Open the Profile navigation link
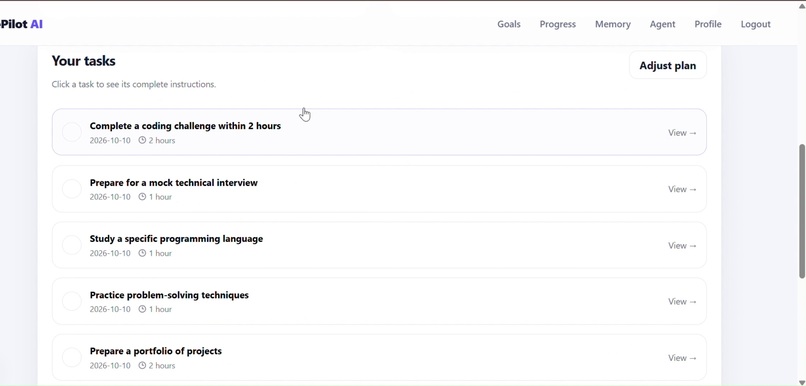This screenshot has height=386, width=806. (707, 24)
